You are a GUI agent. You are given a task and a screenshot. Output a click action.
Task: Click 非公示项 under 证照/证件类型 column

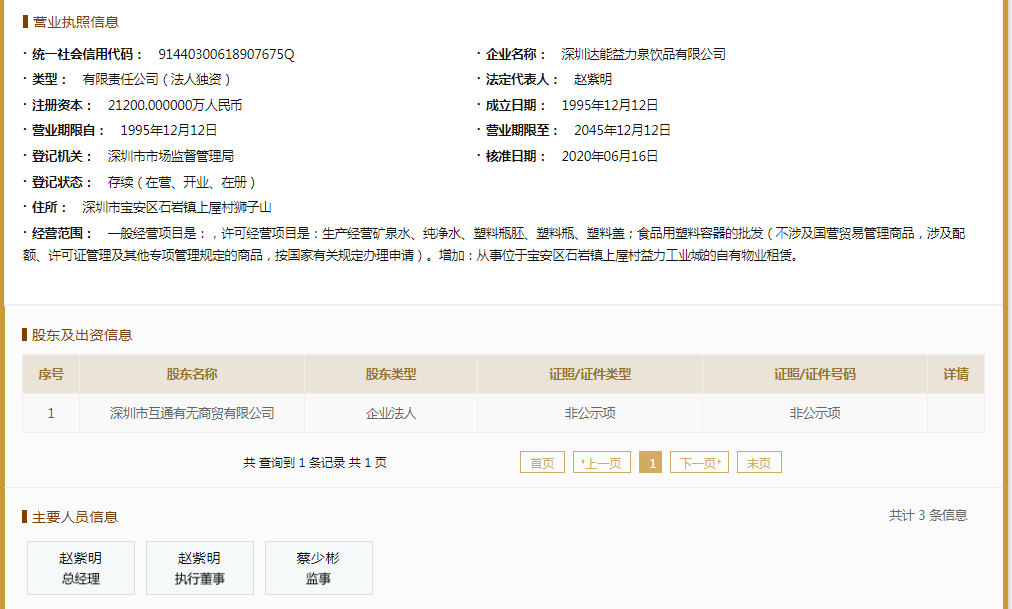(x=590, y=413)
